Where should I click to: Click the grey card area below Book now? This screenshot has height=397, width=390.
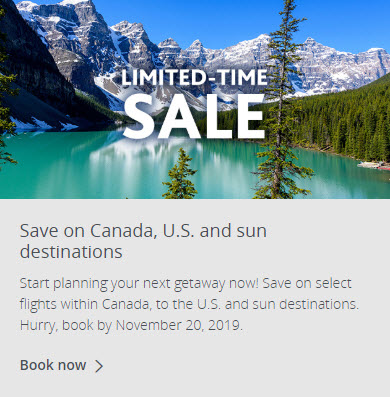point(195,386)
